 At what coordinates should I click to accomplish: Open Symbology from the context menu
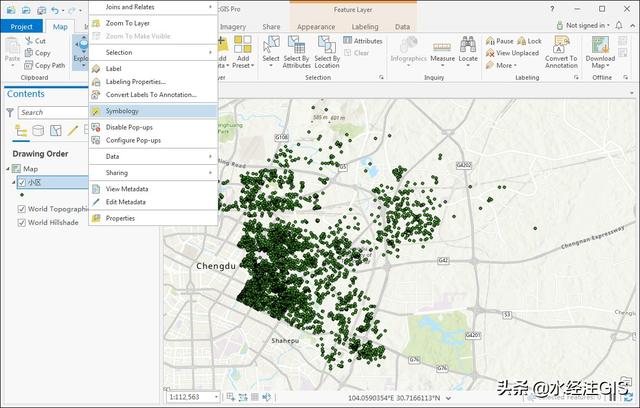153,111
